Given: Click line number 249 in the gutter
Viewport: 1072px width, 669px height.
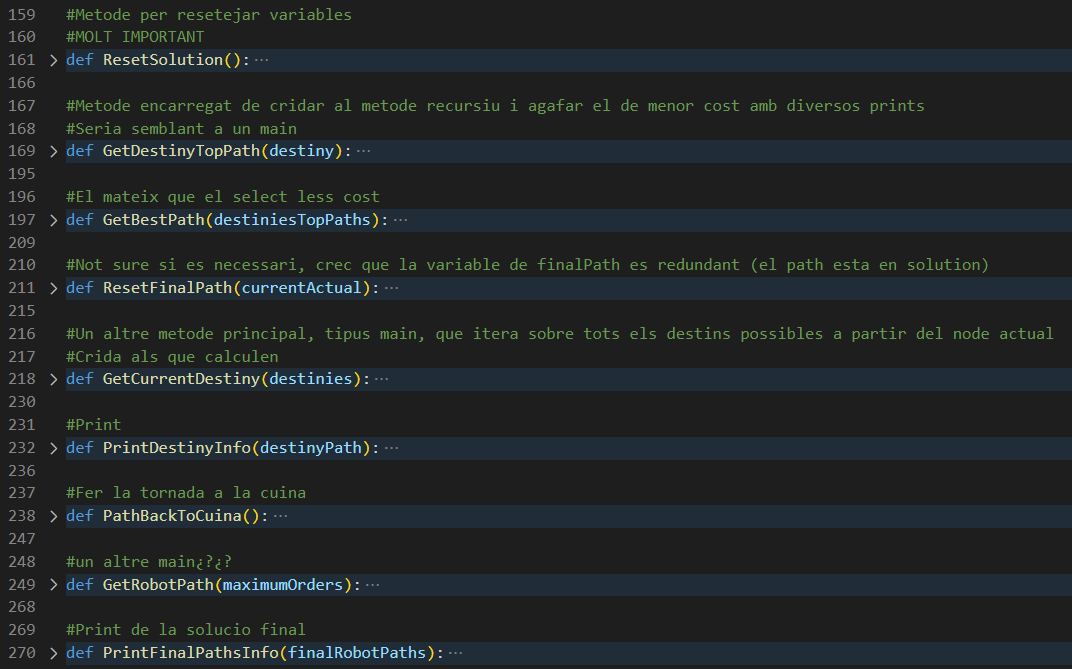Looking at the screenshot, I should click(22, 585).
